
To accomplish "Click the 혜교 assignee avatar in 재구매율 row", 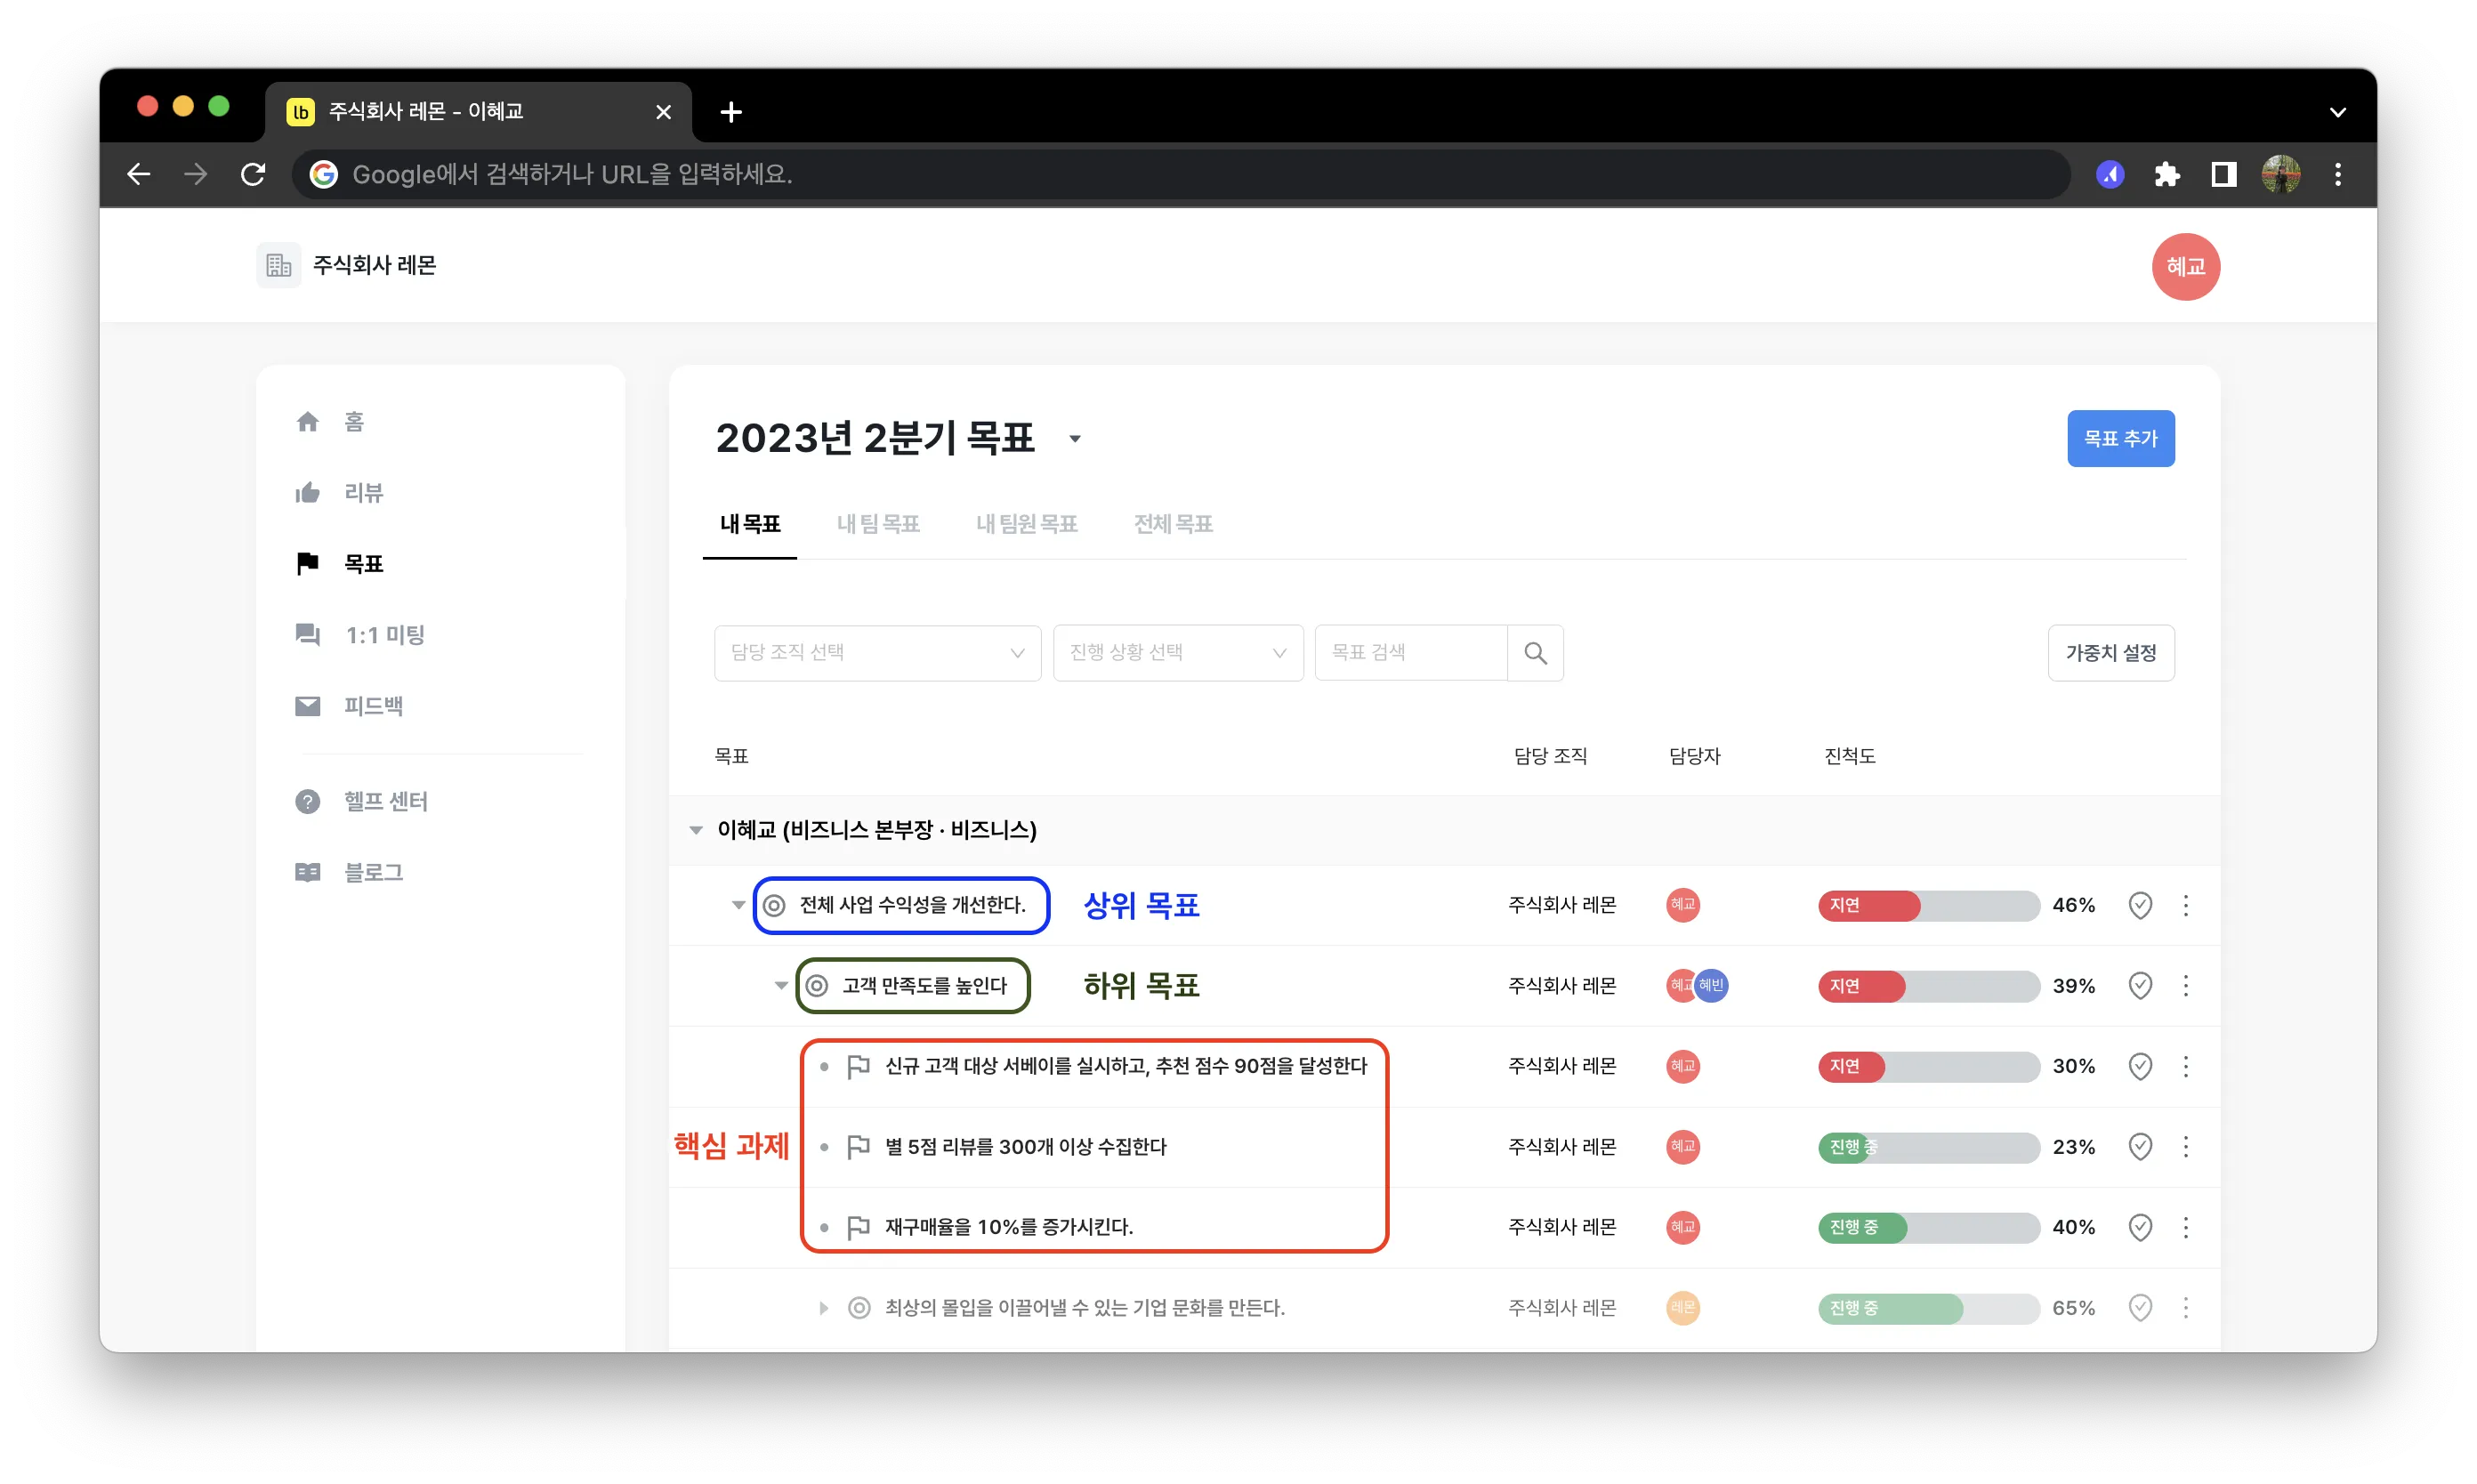I will click(x=1682, y=1227).
